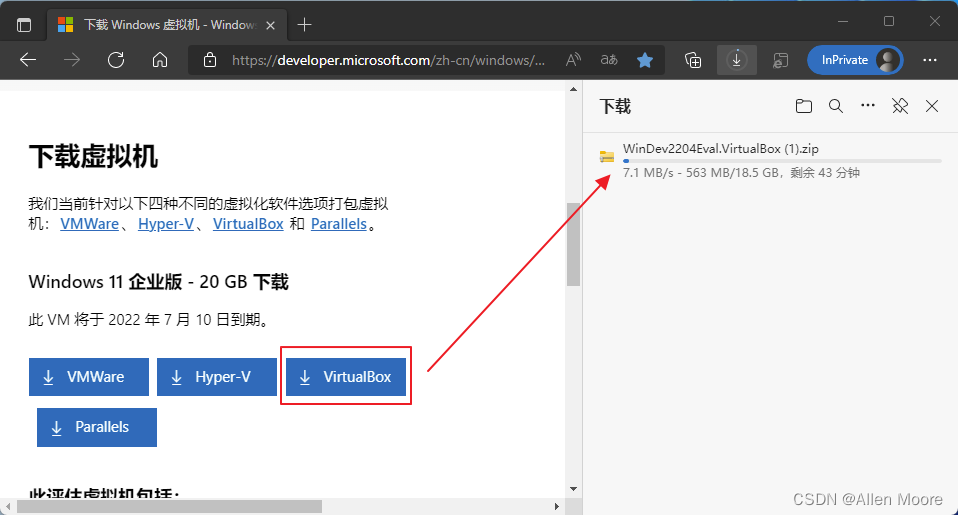Download the Hyper-V virtual machine button

(217, 377)
